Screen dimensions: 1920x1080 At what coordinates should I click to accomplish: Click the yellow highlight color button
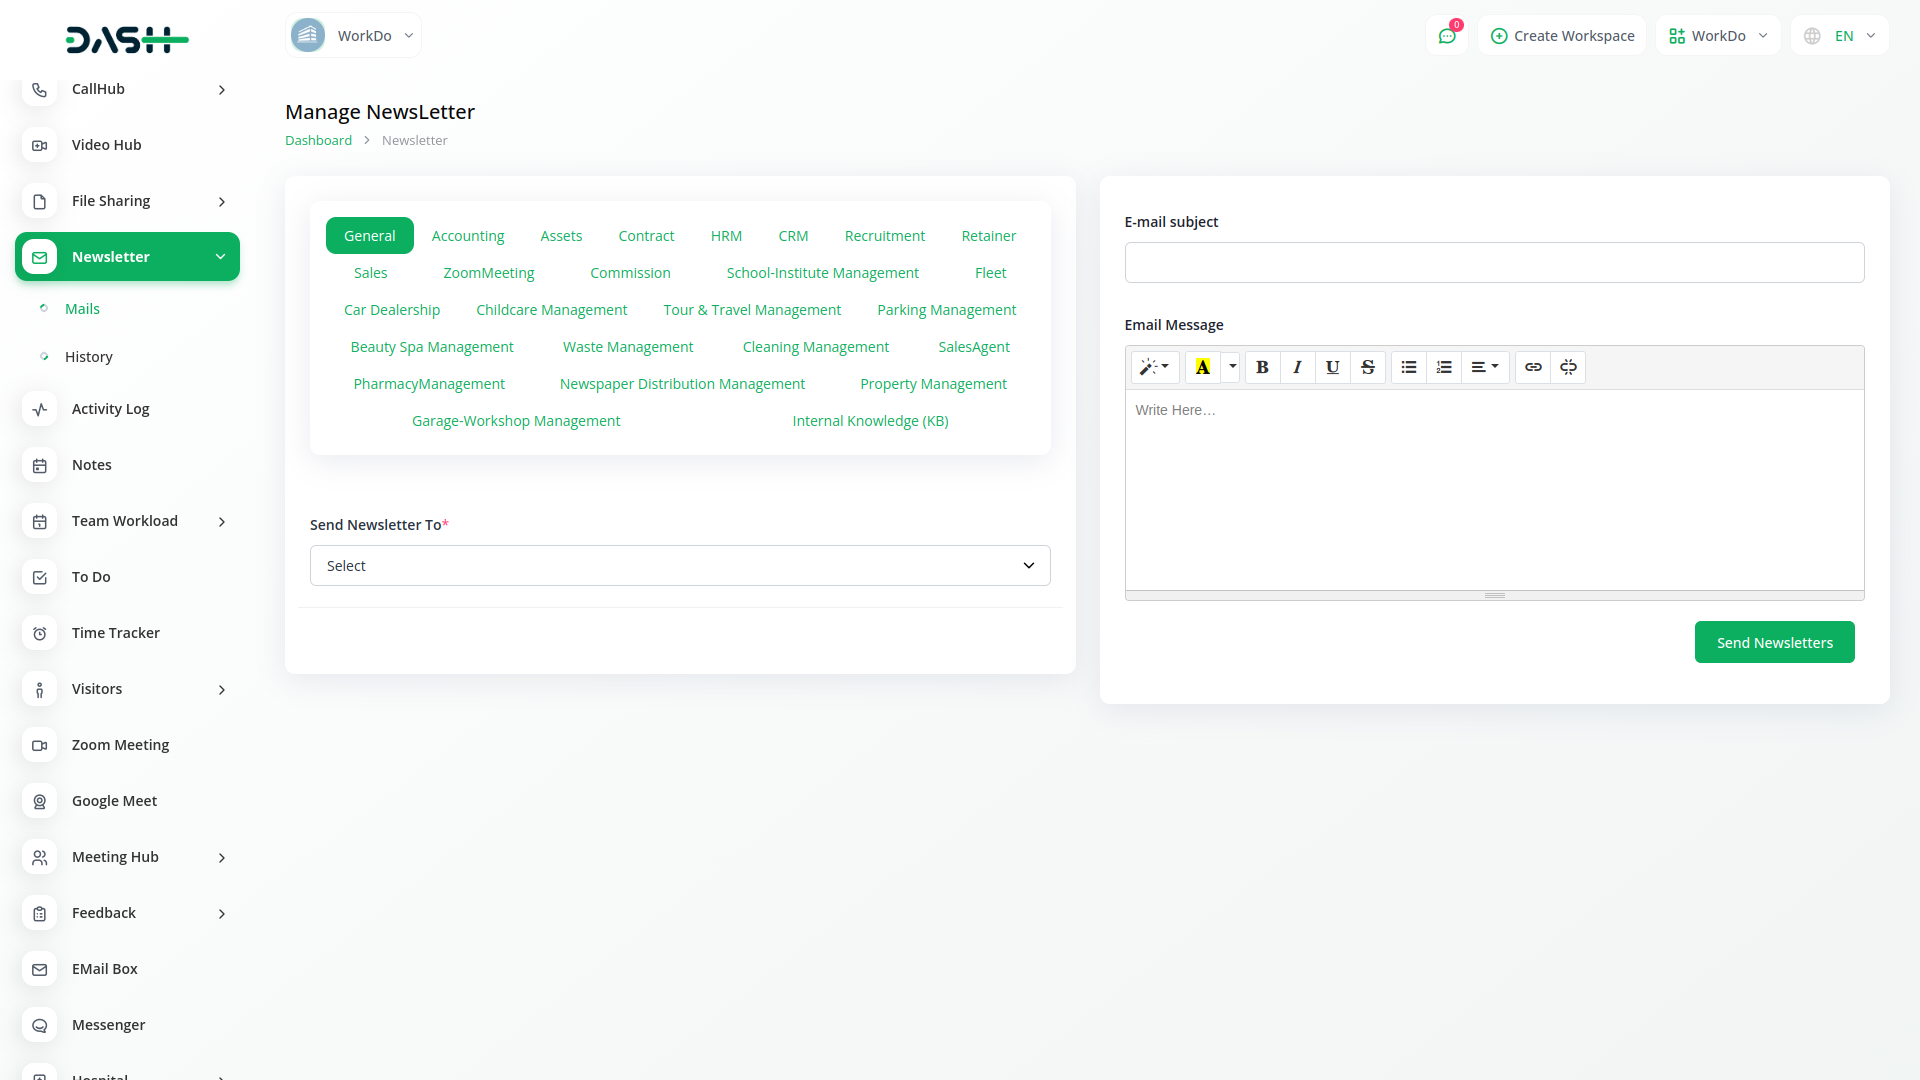(1202, 367)
